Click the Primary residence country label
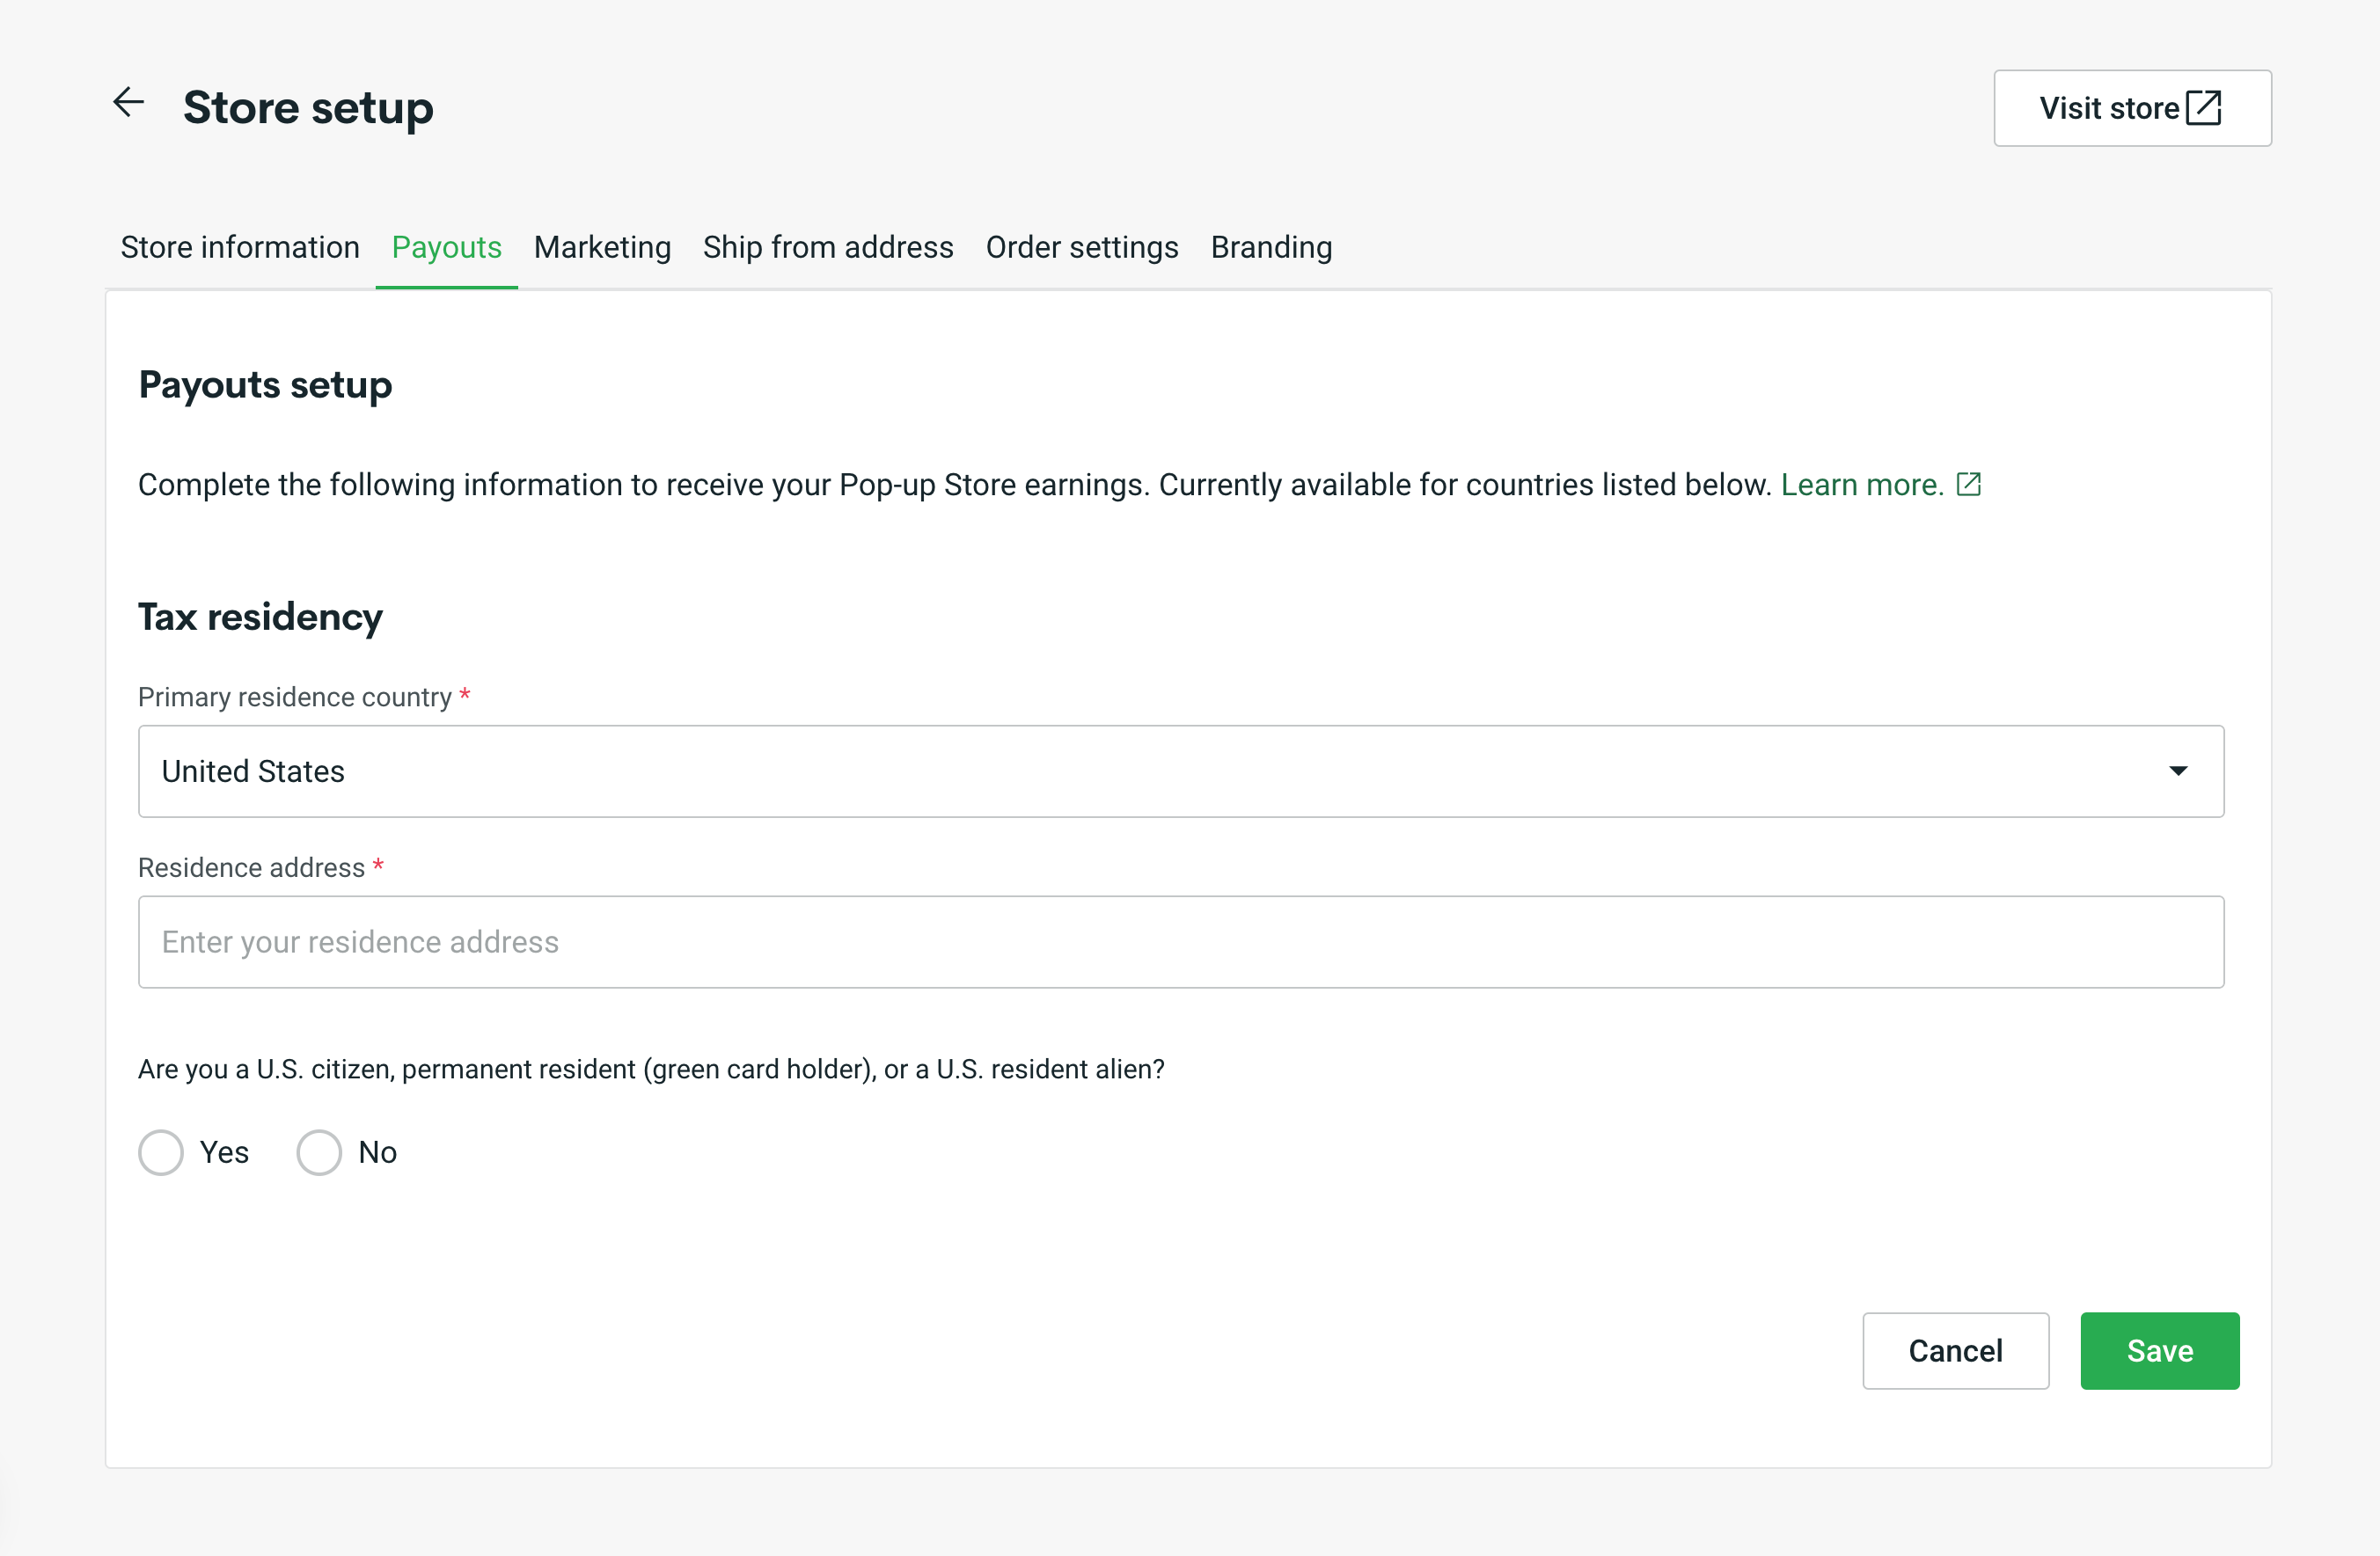Image resolution: width=2380 pixels, height=1556 pixels. (295, 697)
